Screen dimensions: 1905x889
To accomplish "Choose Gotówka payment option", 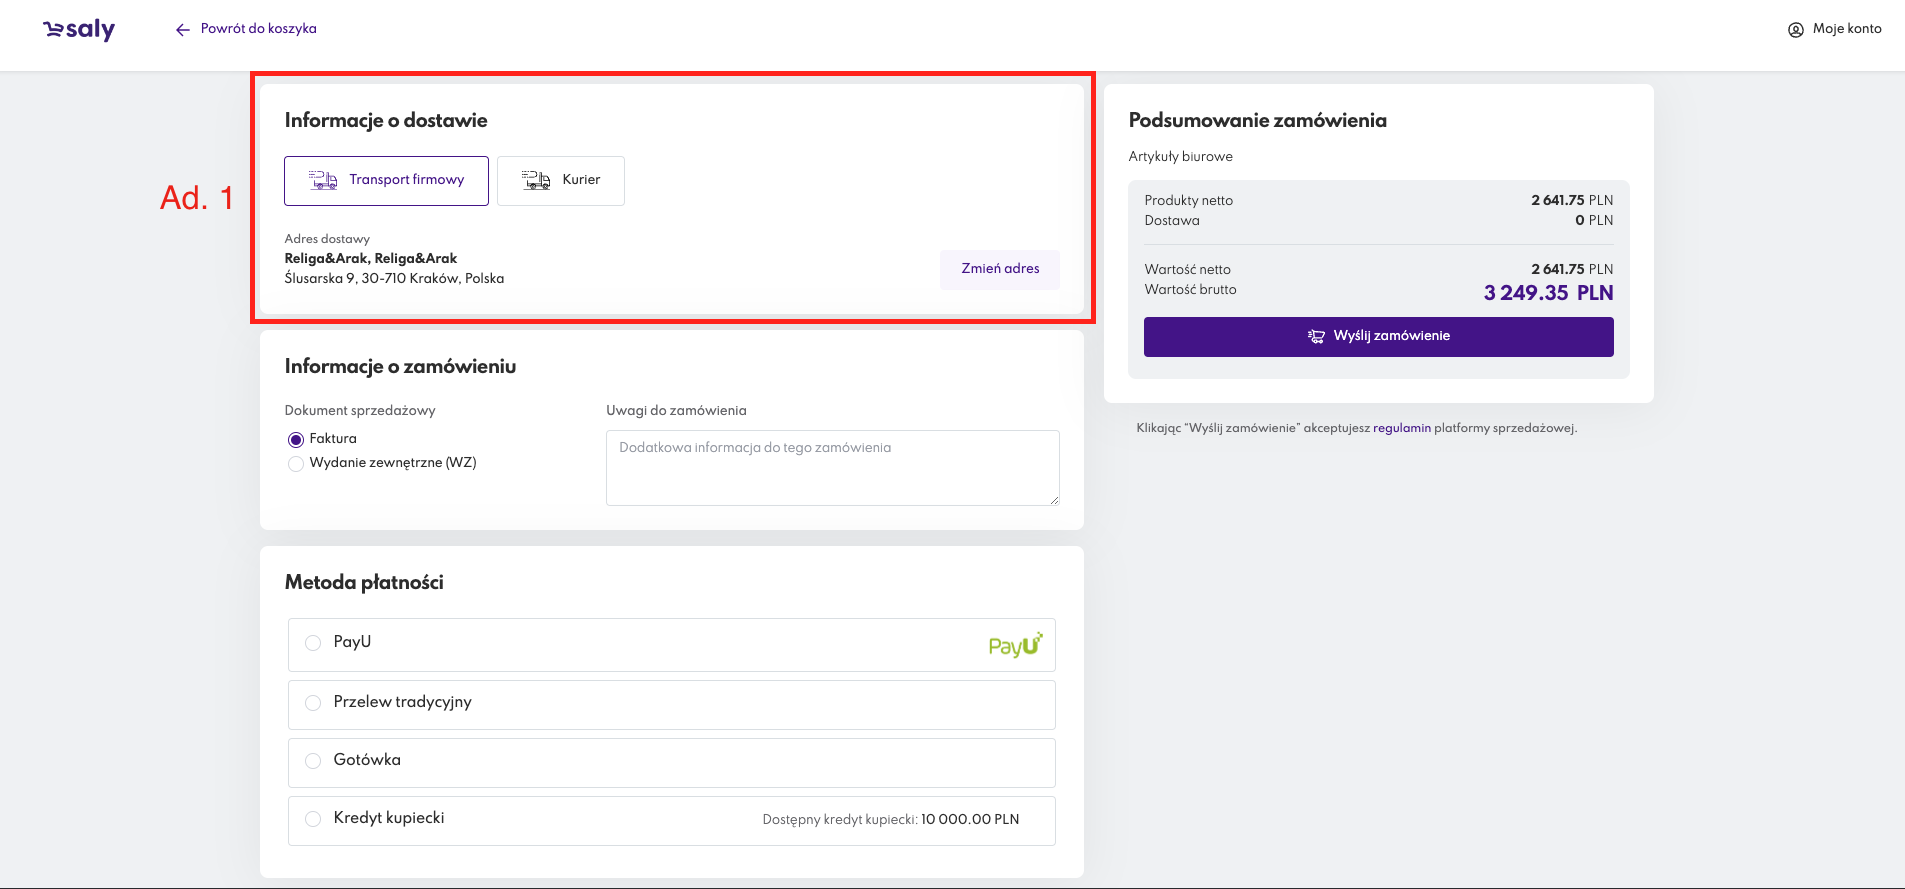I will point(313,761).
